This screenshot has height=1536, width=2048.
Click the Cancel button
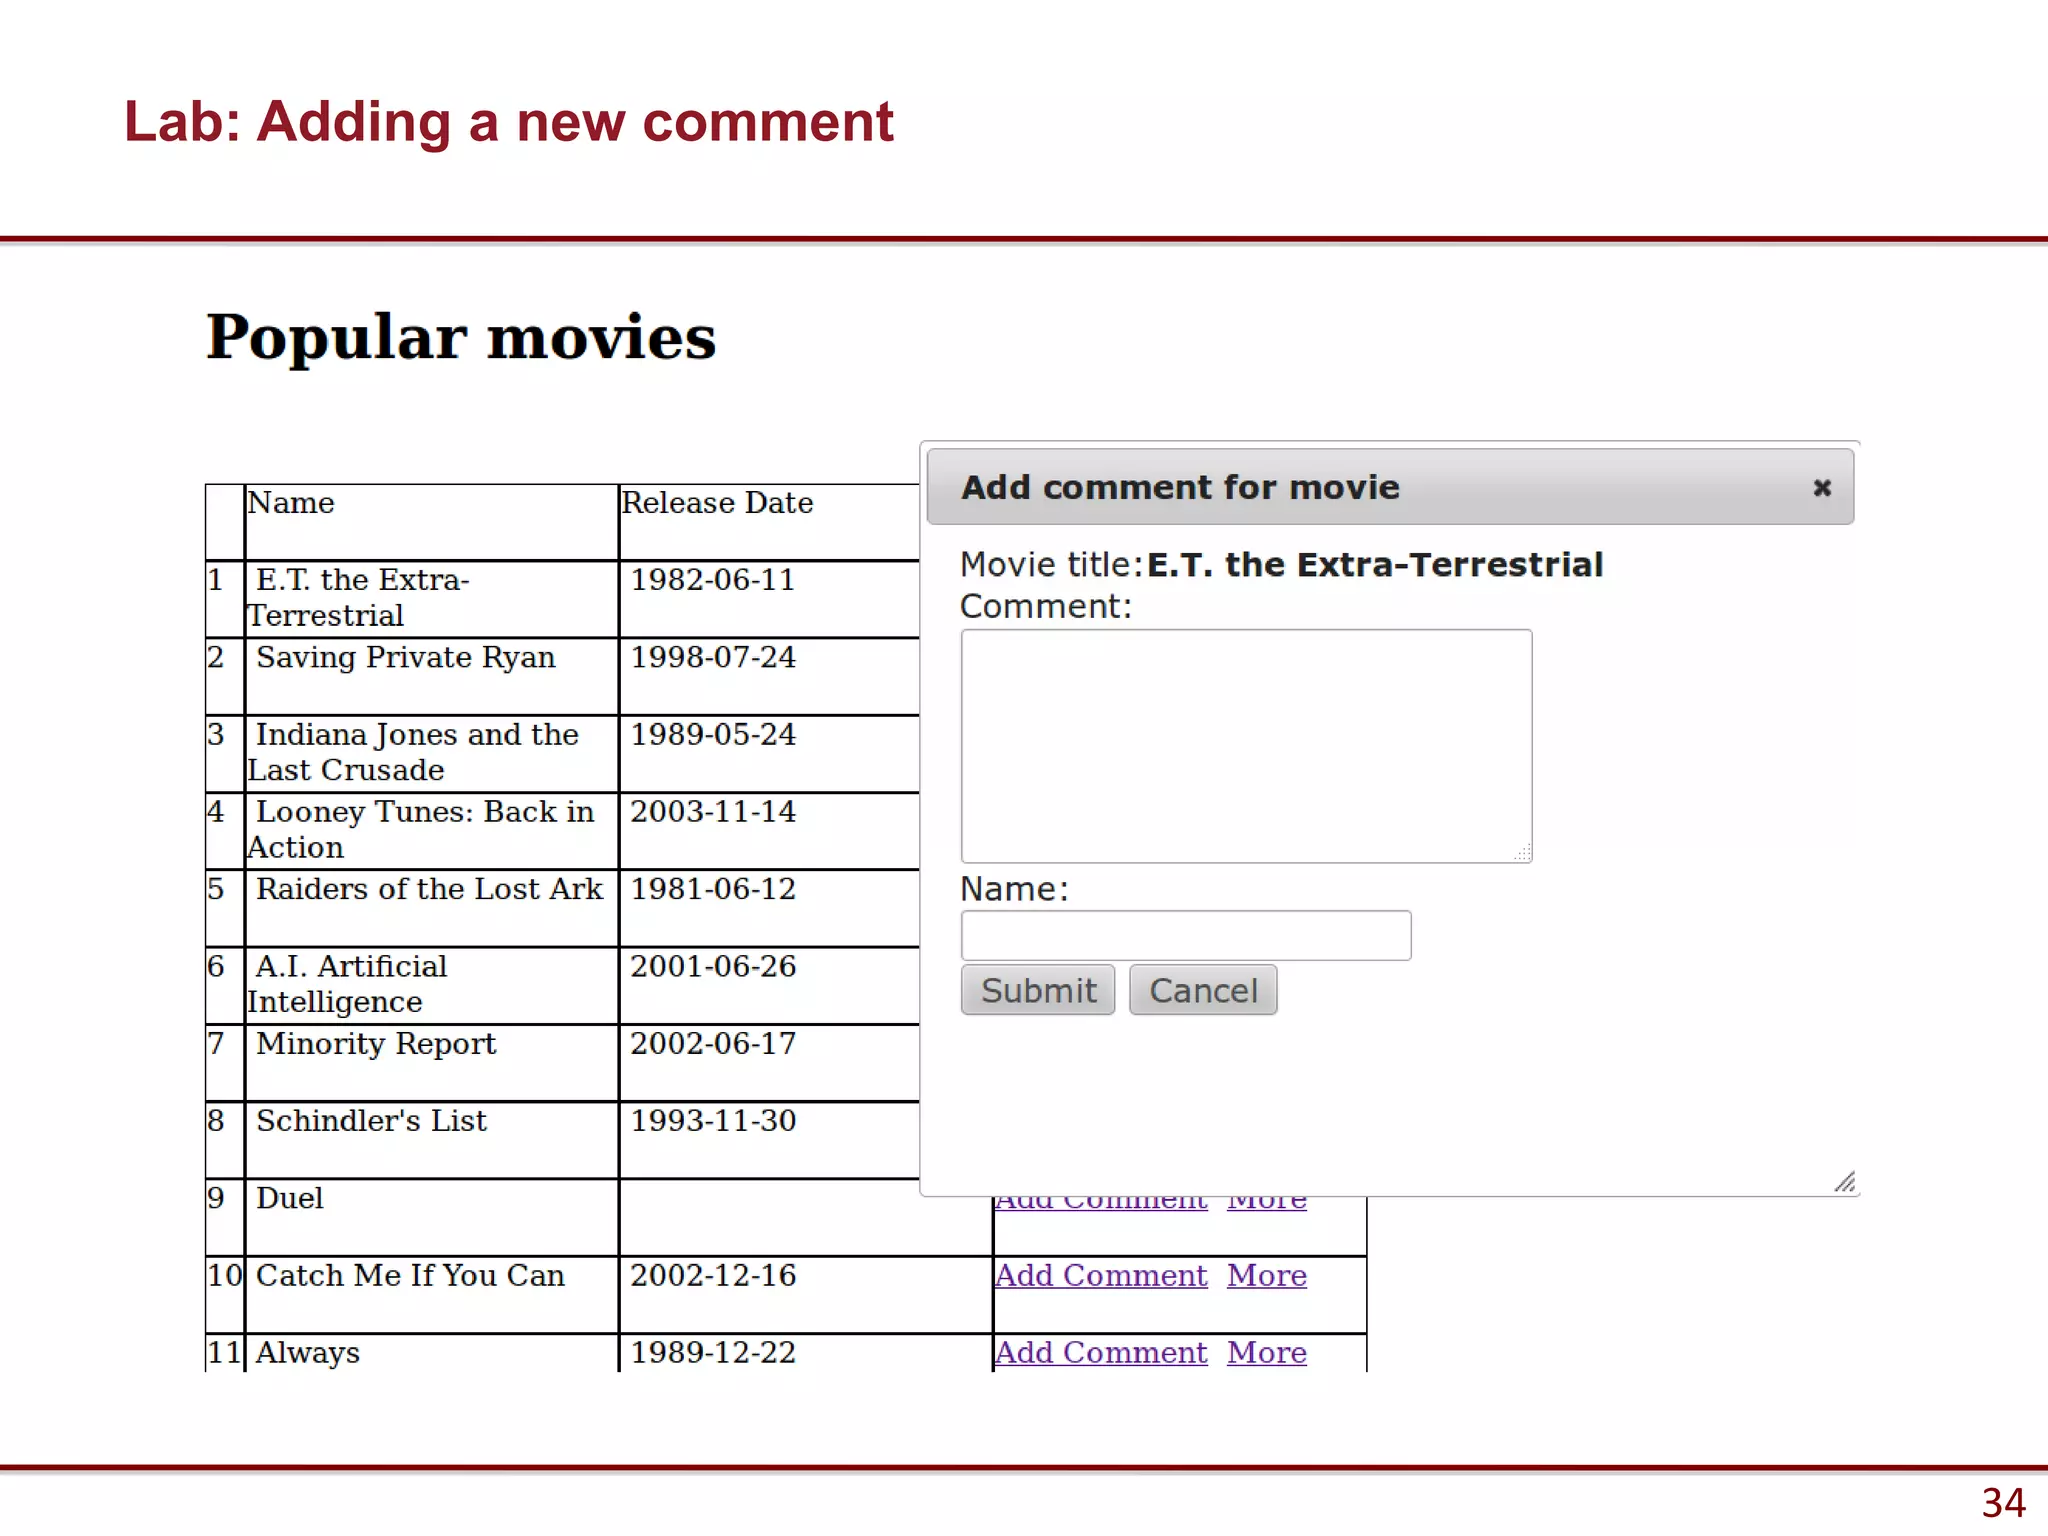tap(1202, 990)
